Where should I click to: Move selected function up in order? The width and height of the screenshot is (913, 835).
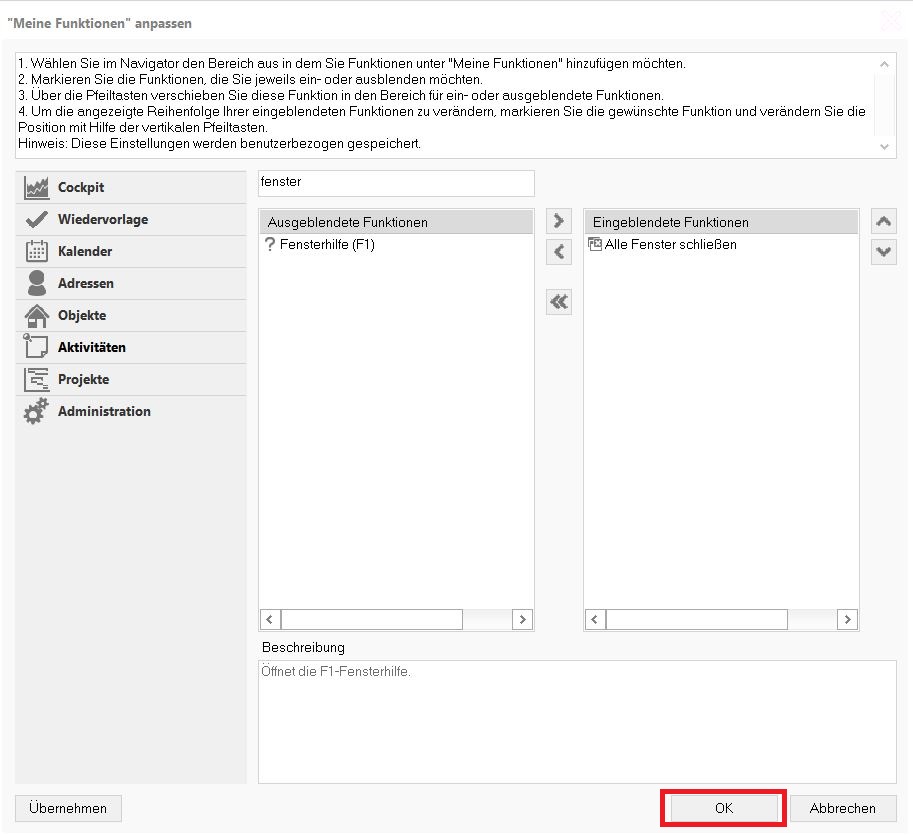point(883,221)
